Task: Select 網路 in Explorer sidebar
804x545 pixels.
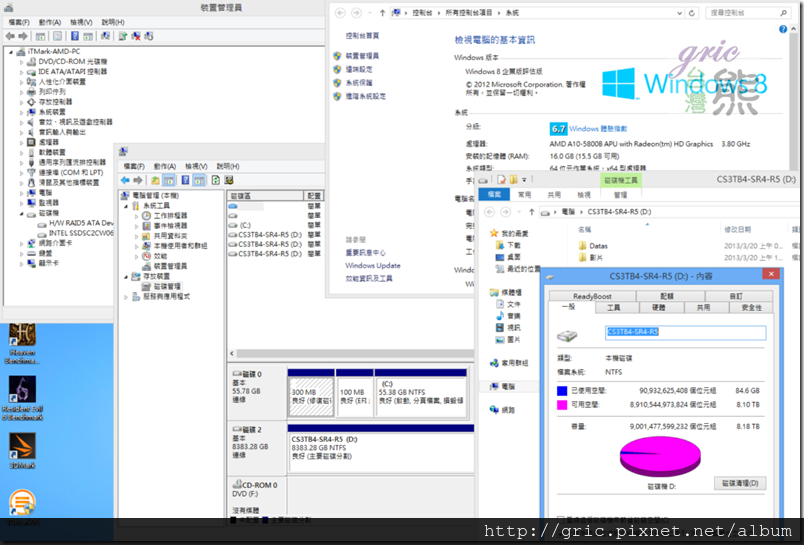Action: click(x=508, y=410)
